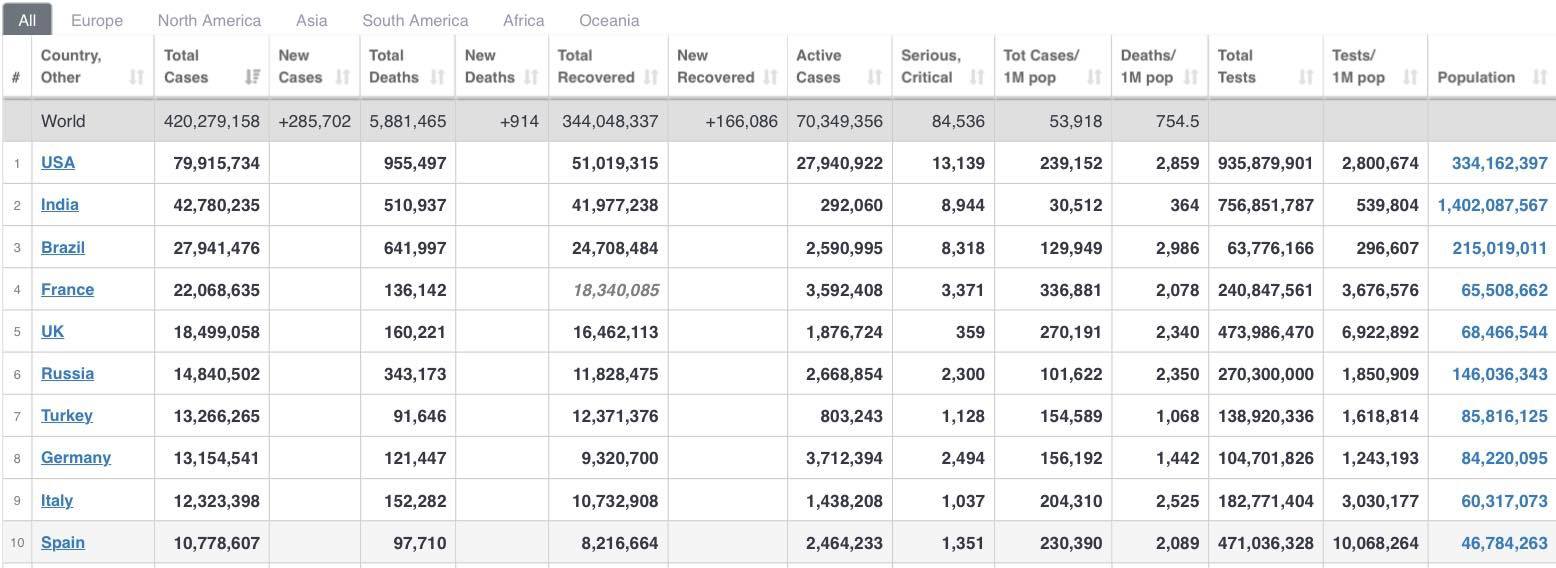
Task: Click the # rank column header
Action: coord(16,77)
